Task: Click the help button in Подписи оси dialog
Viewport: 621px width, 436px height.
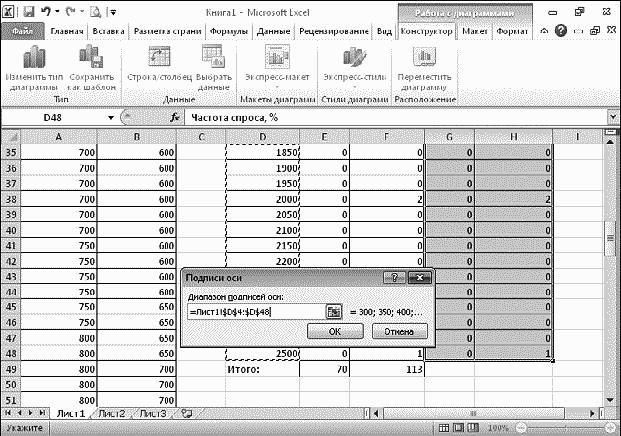Action: tap(394, 278)
